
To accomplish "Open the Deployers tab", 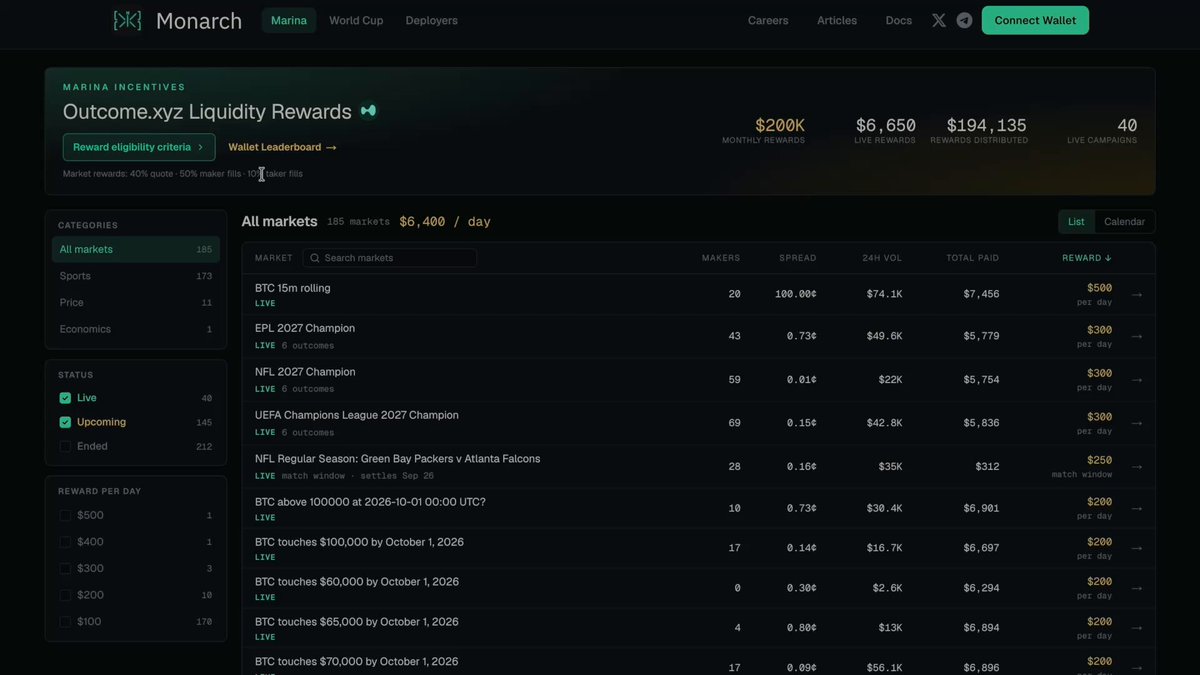I will [432, 20].
